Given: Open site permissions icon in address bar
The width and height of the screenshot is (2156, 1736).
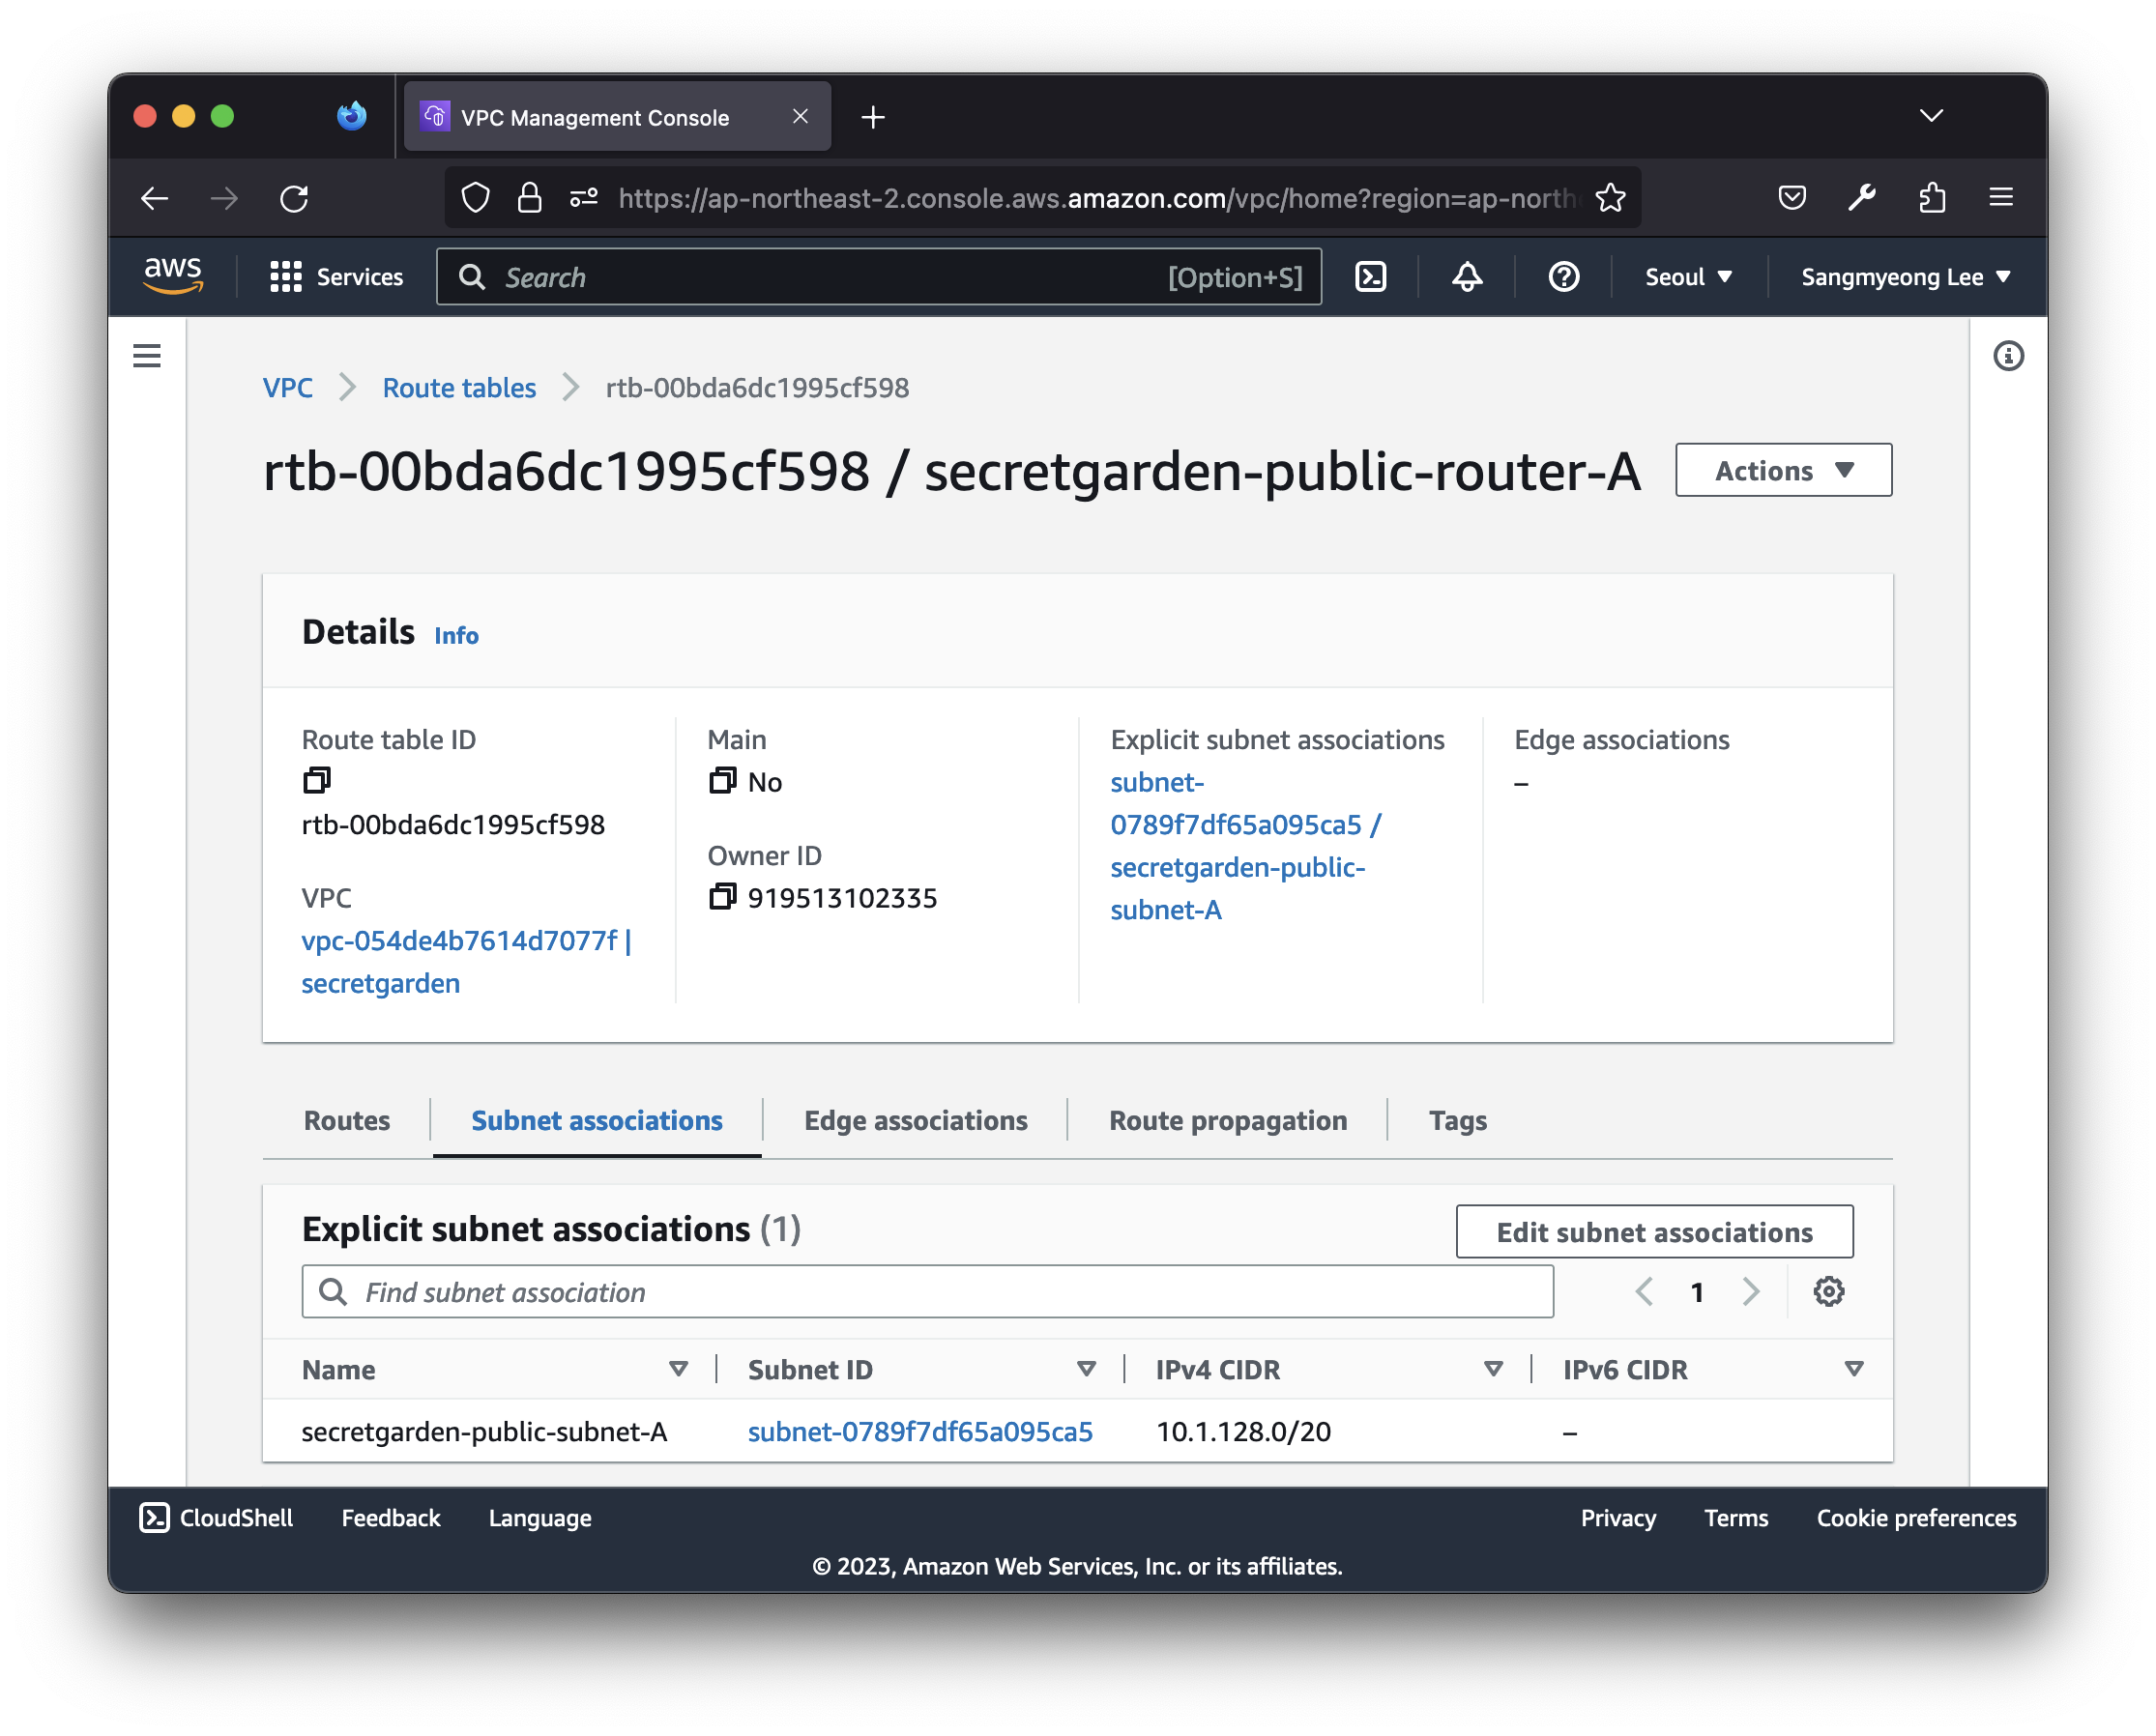Looking at the screenshot, I should 583,198.
